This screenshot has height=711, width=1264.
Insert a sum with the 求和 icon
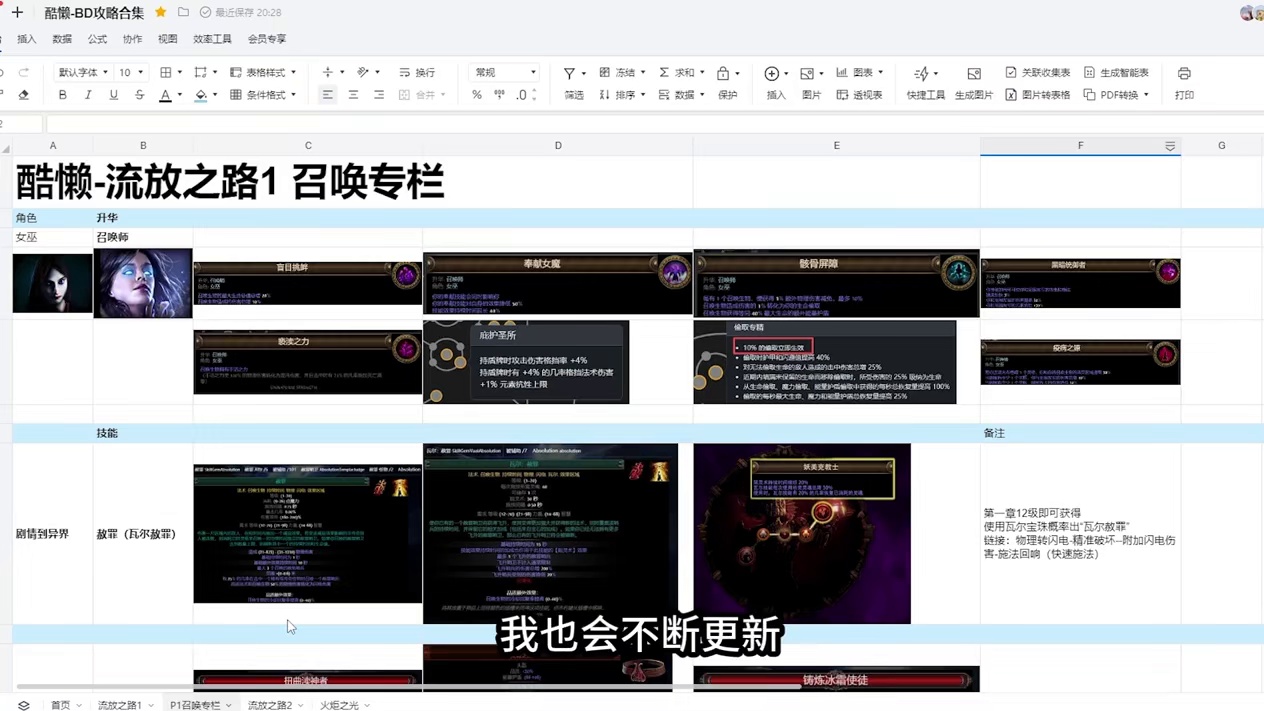tap(682, 72)
